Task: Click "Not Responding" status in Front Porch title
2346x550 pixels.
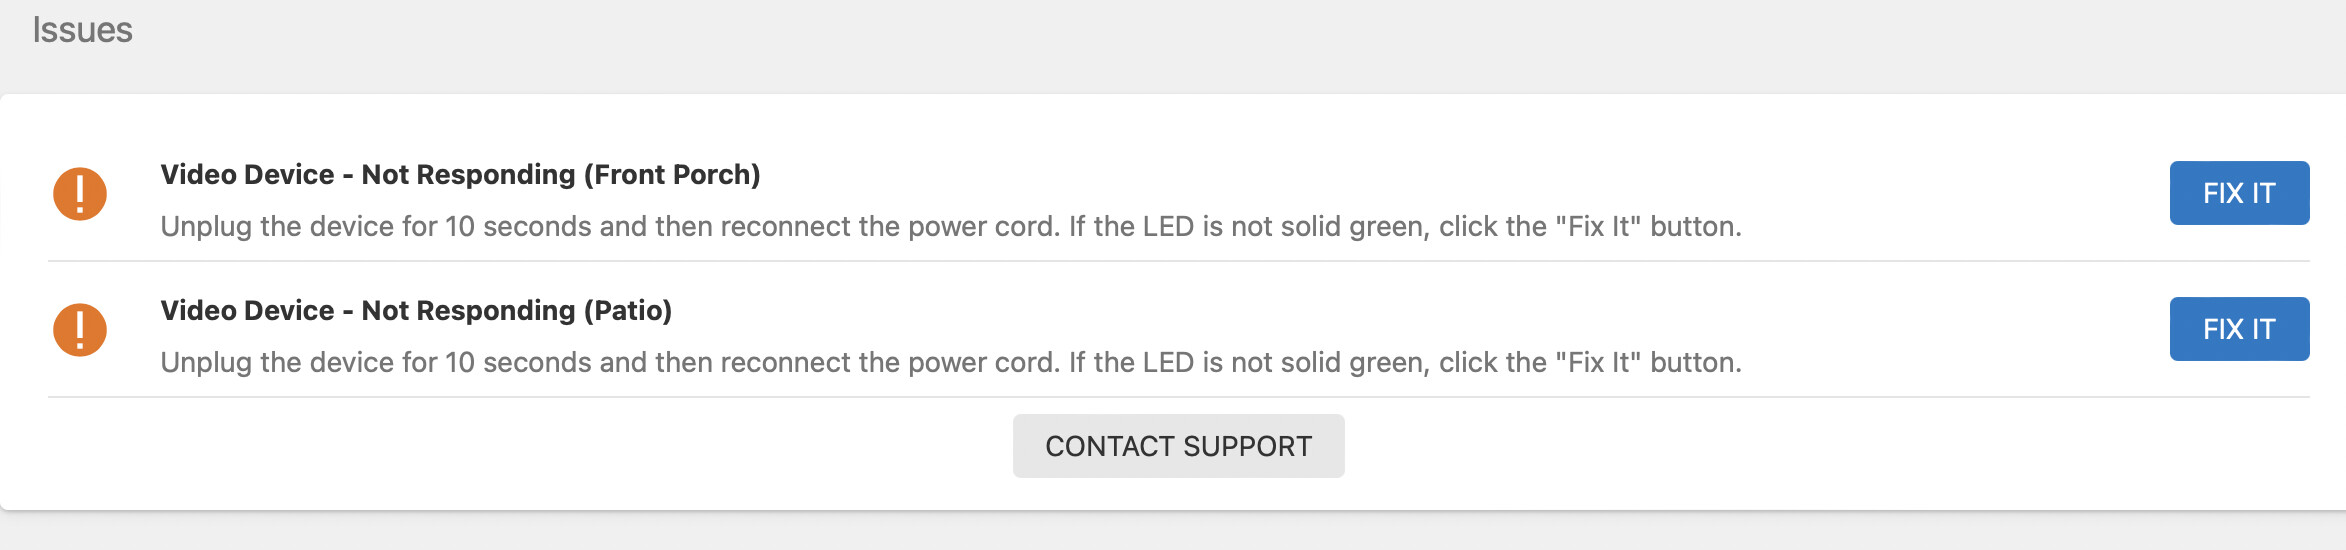Action: point(468,175)
